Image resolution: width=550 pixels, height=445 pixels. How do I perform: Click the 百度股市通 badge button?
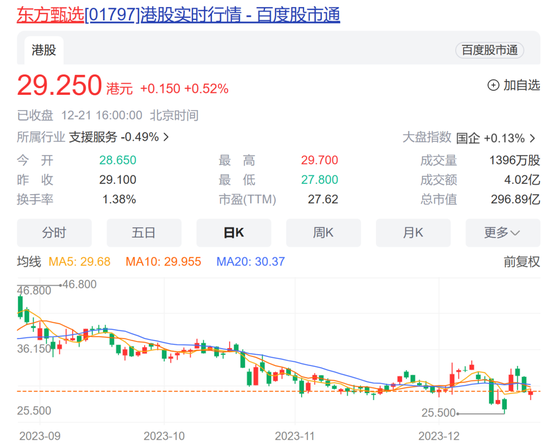coord(489,50)
